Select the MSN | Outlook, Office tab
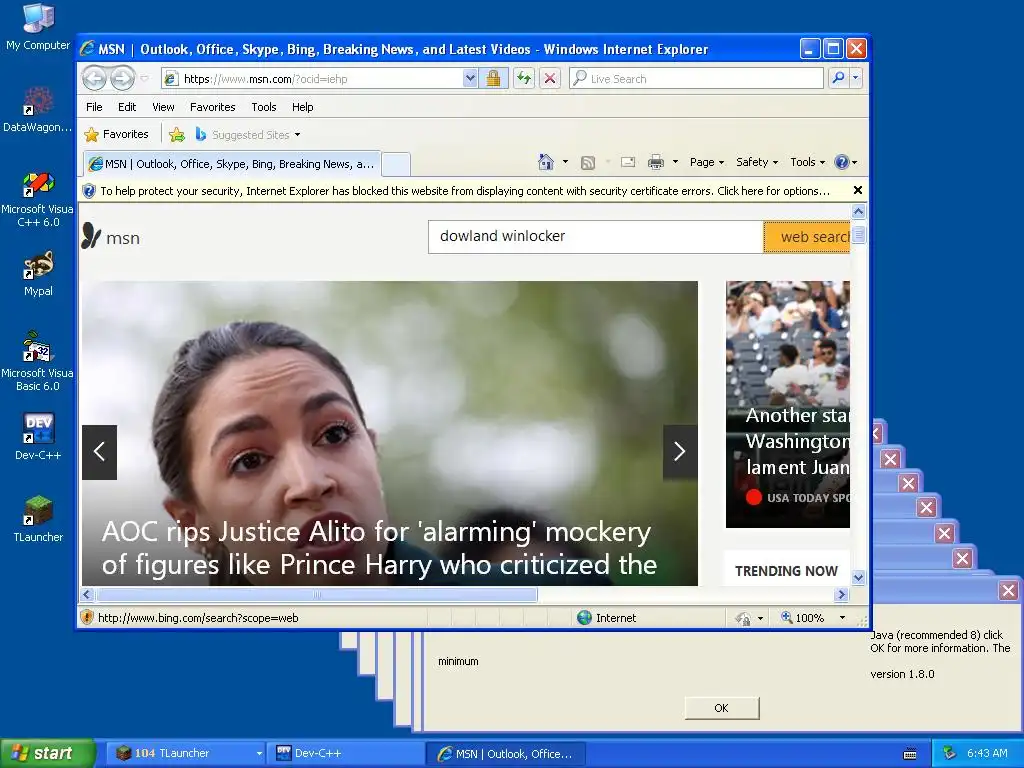1024x768 pixels. 232,164
